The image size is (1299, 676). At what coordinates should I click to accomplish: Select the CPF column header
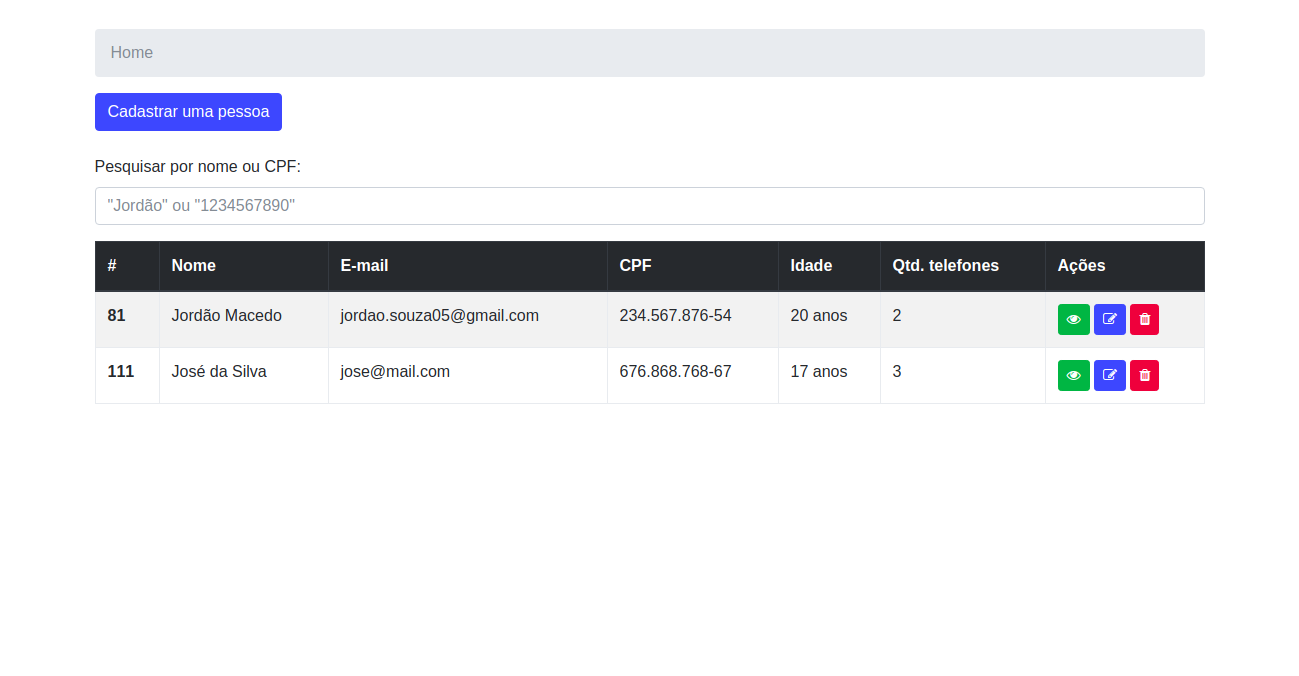coord(635,266)
